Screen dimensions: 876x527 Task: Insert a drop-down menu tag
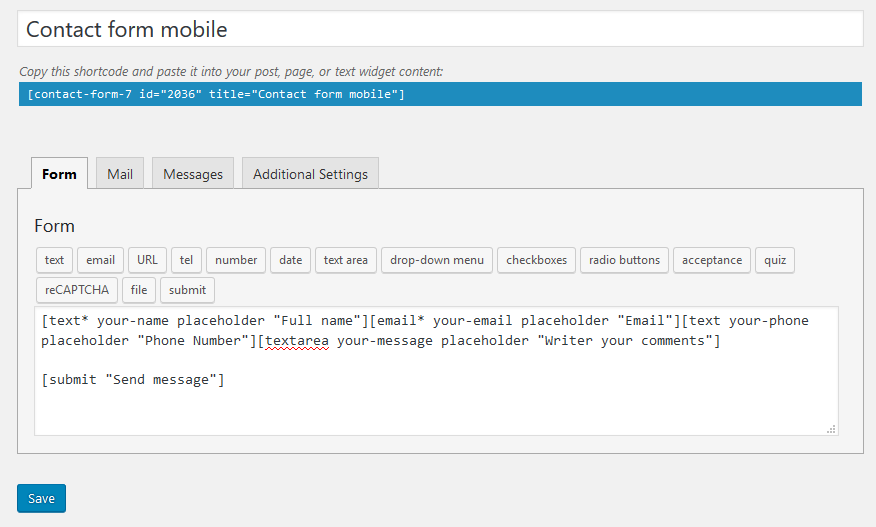click(x=437, y=260)
